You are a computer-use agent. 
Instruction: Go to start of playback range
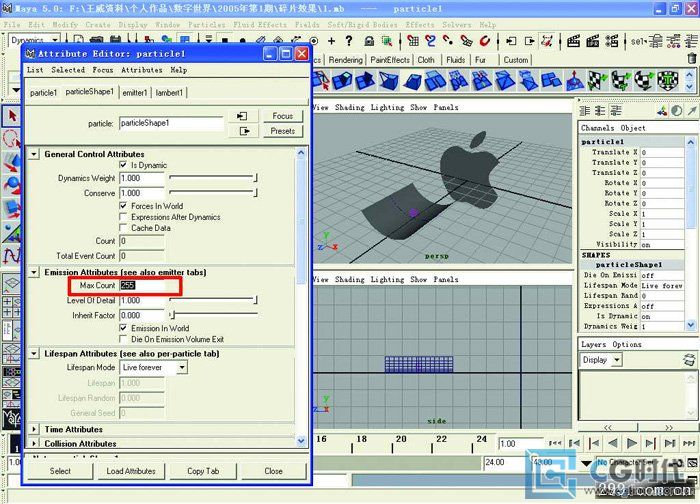(555, 443)
